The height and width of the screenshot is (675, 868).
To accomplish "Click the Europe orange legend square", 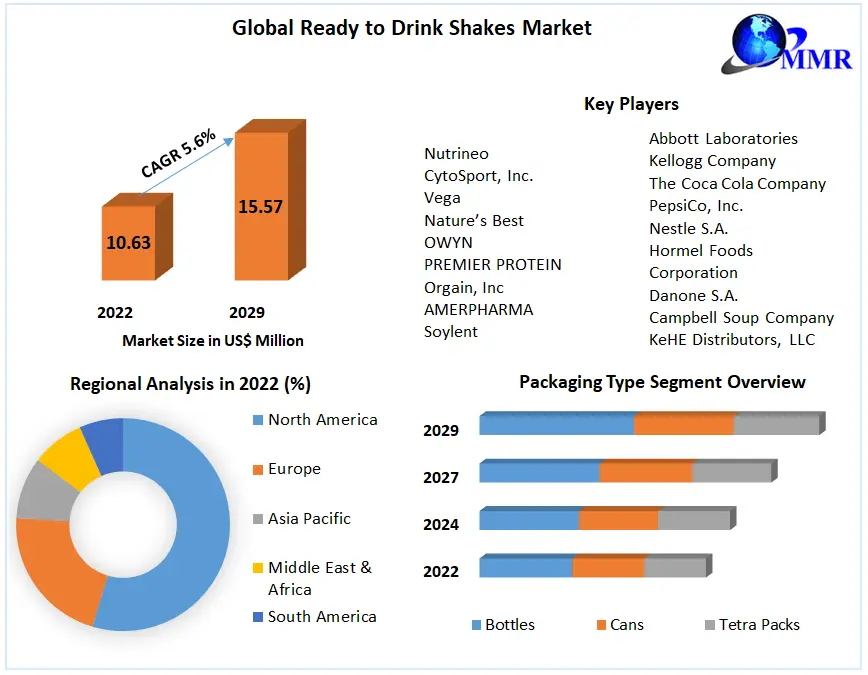I will [257, 469].
